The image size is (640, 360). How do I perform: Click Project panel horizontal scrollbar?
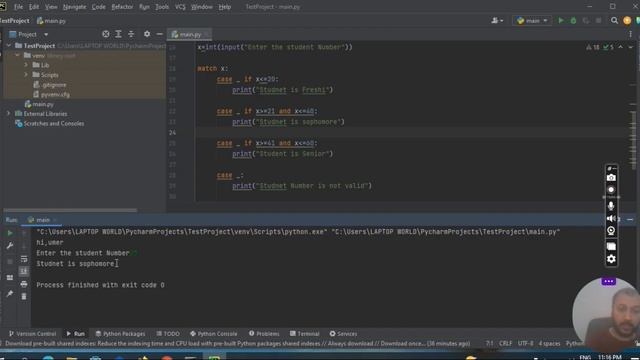(x=70, y=210)
